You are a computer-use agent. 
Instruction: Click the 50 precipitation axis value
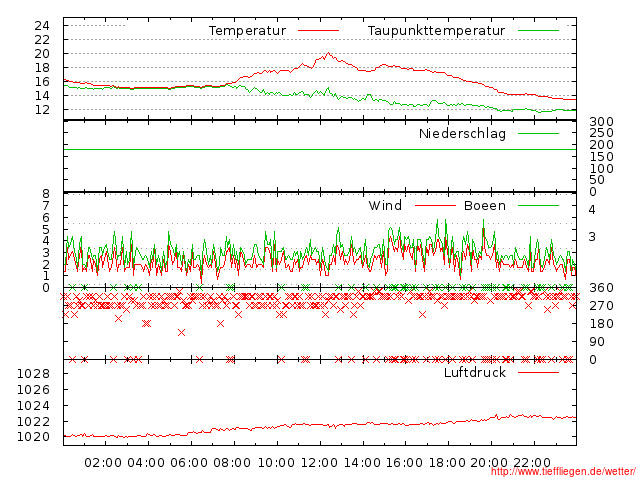(x=597, y=180)
